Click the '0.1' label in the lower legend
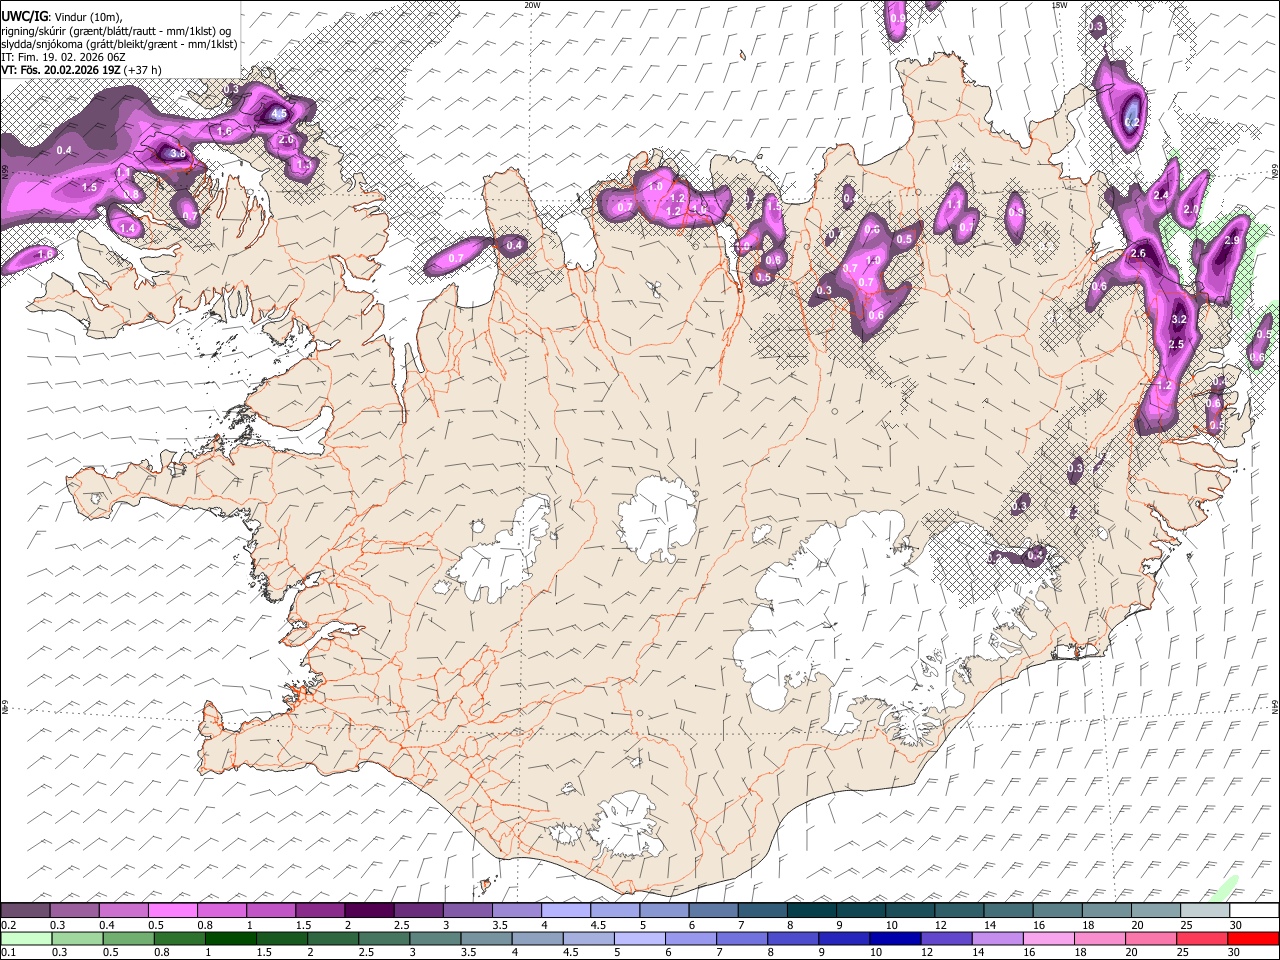Screen dimensions: 1280x960 click(8, 953)
